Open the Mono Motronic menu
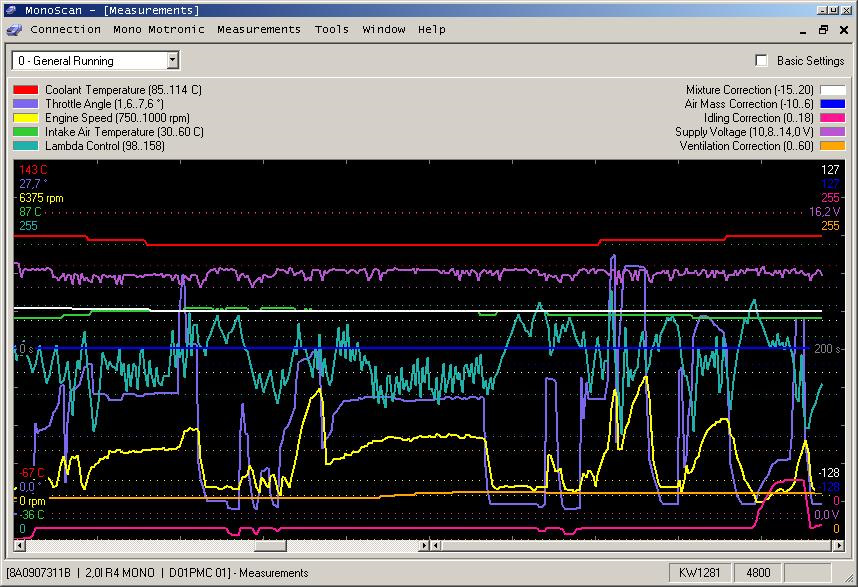Image resolution: width=858 pixels, height=587 pixels. (x=159, y=30)
